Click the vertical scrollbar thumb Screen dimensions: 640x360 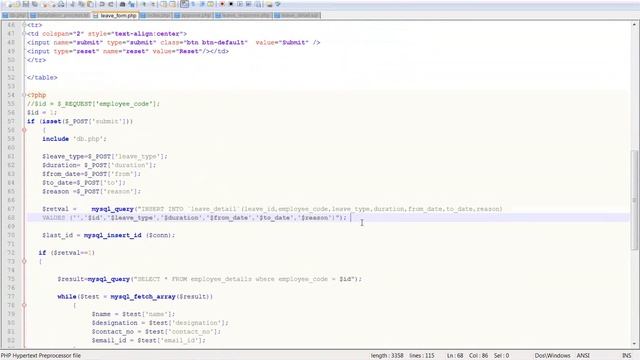(635, 200)
